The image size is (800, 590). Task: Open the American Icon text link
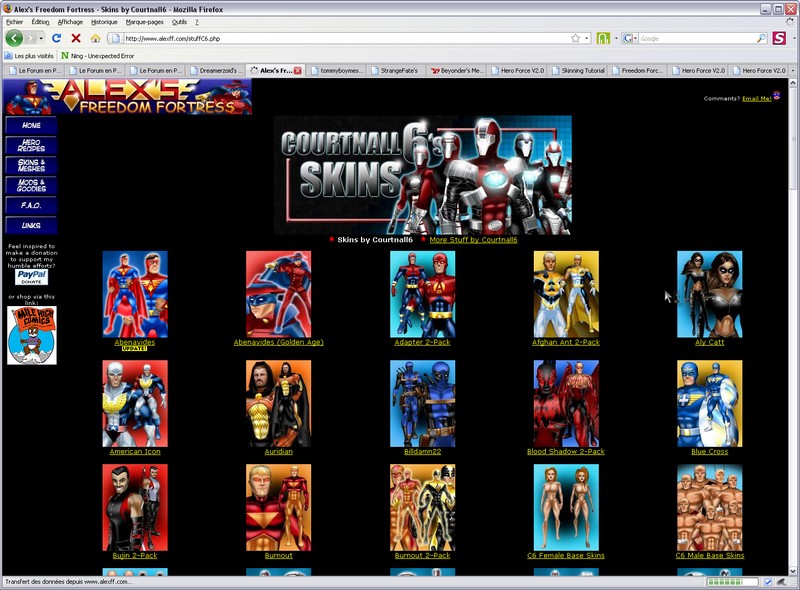click(x=135, y=452)
